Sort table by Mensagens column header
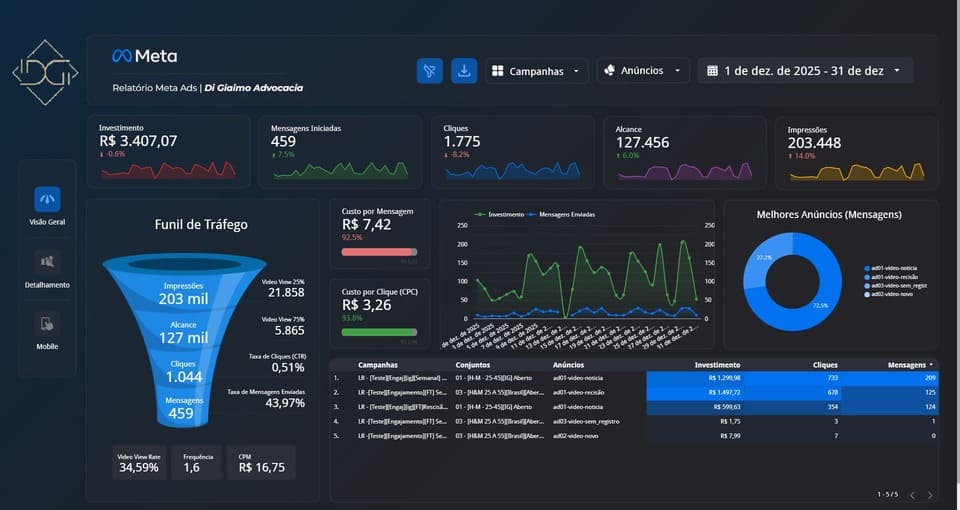Screen dimensions: 960x510 (x=906, y=365)
